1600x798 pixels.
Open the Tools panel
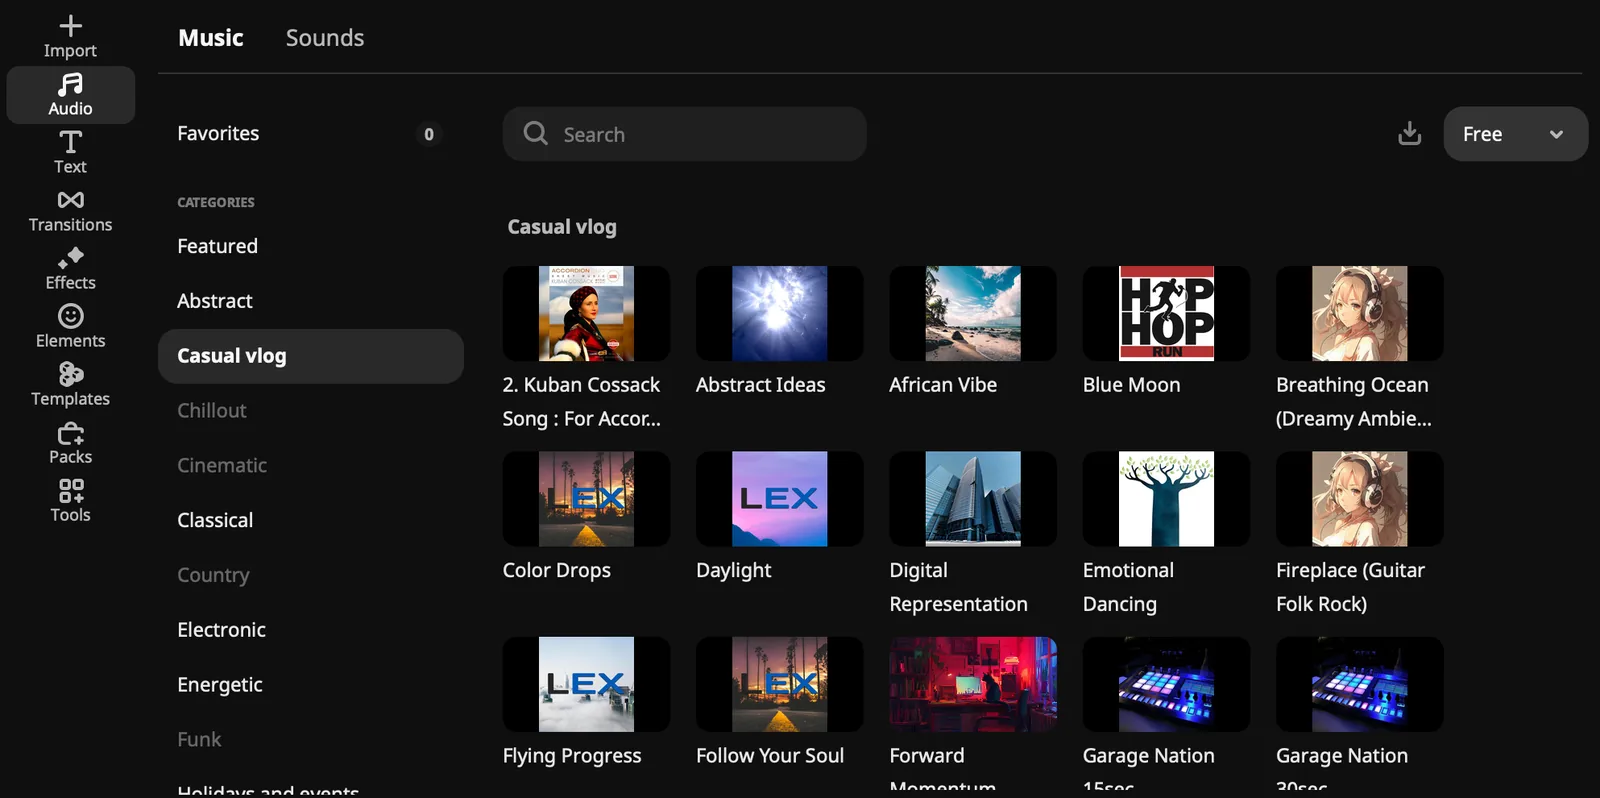coord(70,501)
